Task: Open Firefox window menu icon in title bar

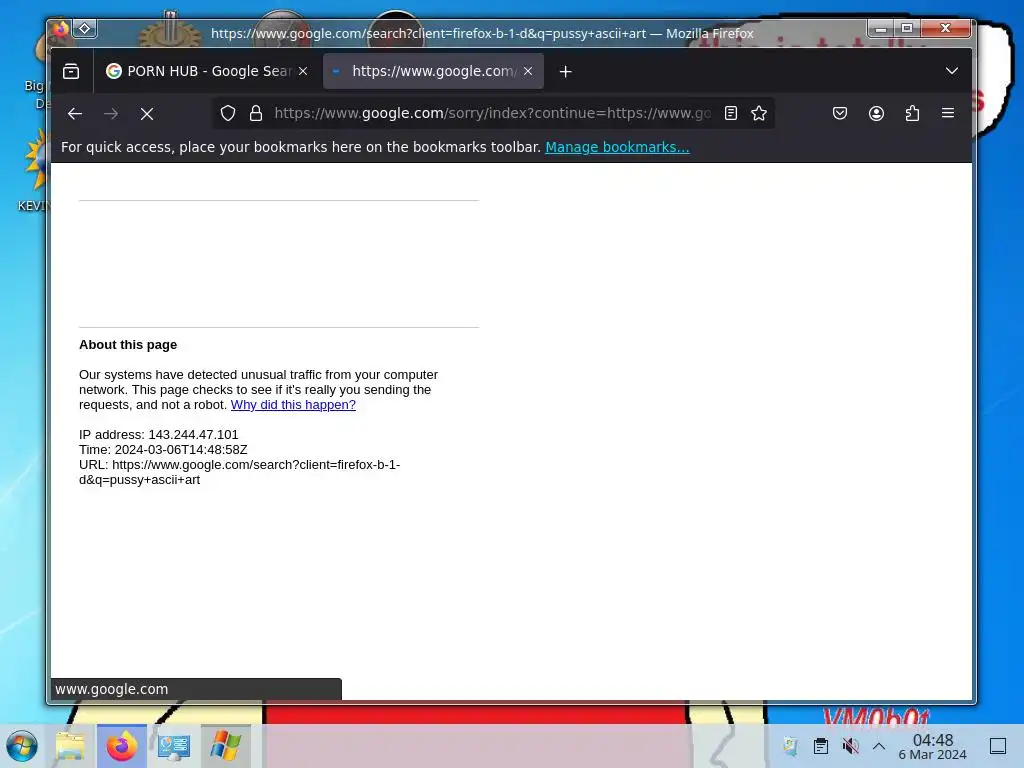Action: point(61,29)
